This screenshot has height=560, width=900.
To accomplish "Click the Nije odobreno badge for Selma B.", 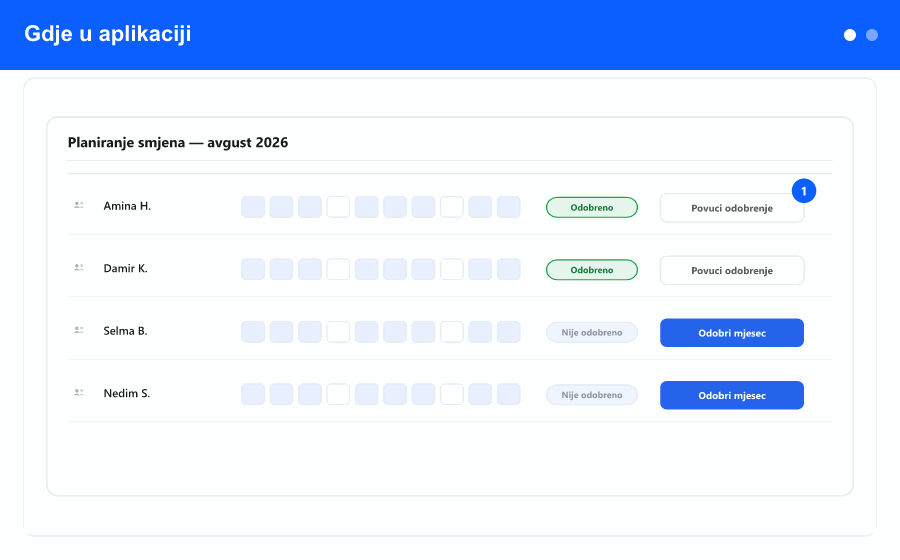I will (592, 332).
